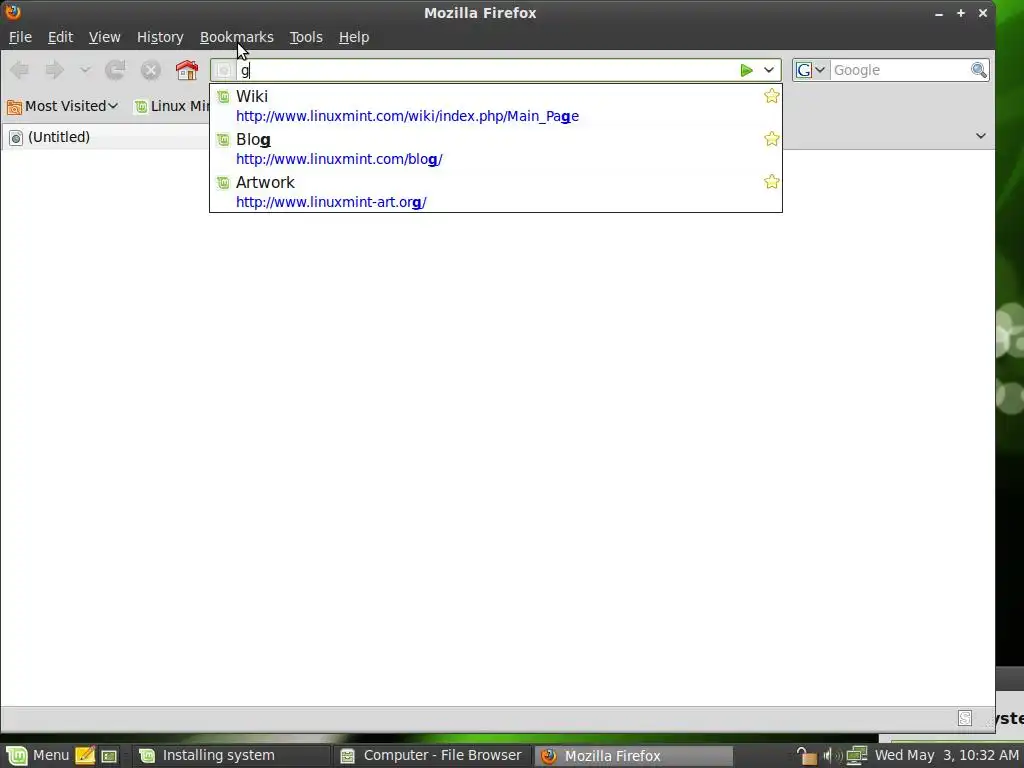The height and width of the screenshot is (768, 1024).
Task: Open the volume control tray icon
Action: point(833,756)
